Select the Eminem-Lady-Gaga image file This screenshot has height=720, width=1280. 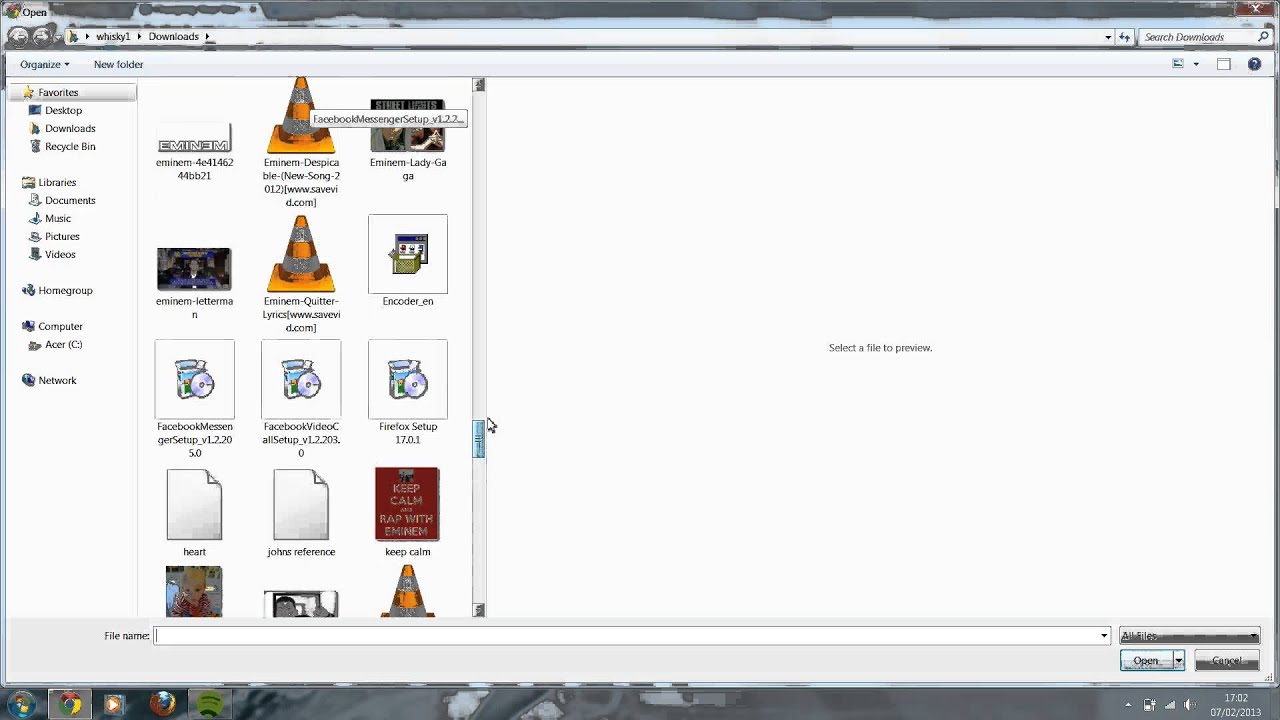tap(408, 140)
